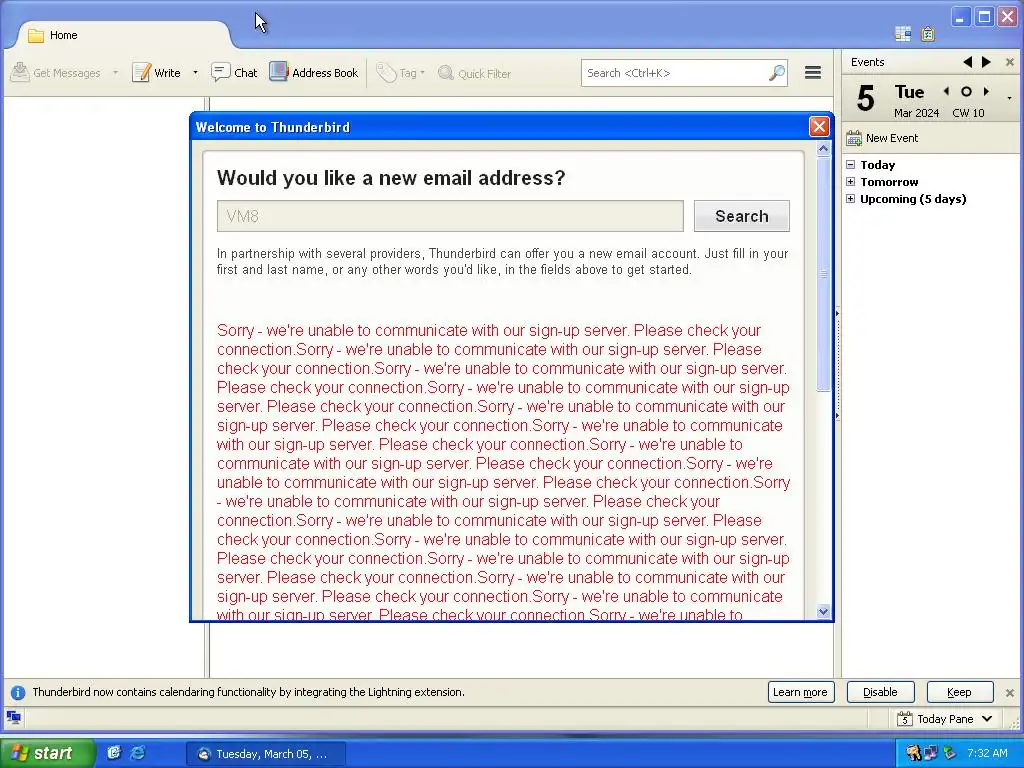Open the Write button dropdown arrow
The width and height of the screenshot is (1024, 768).
click(x=195, y=72)
